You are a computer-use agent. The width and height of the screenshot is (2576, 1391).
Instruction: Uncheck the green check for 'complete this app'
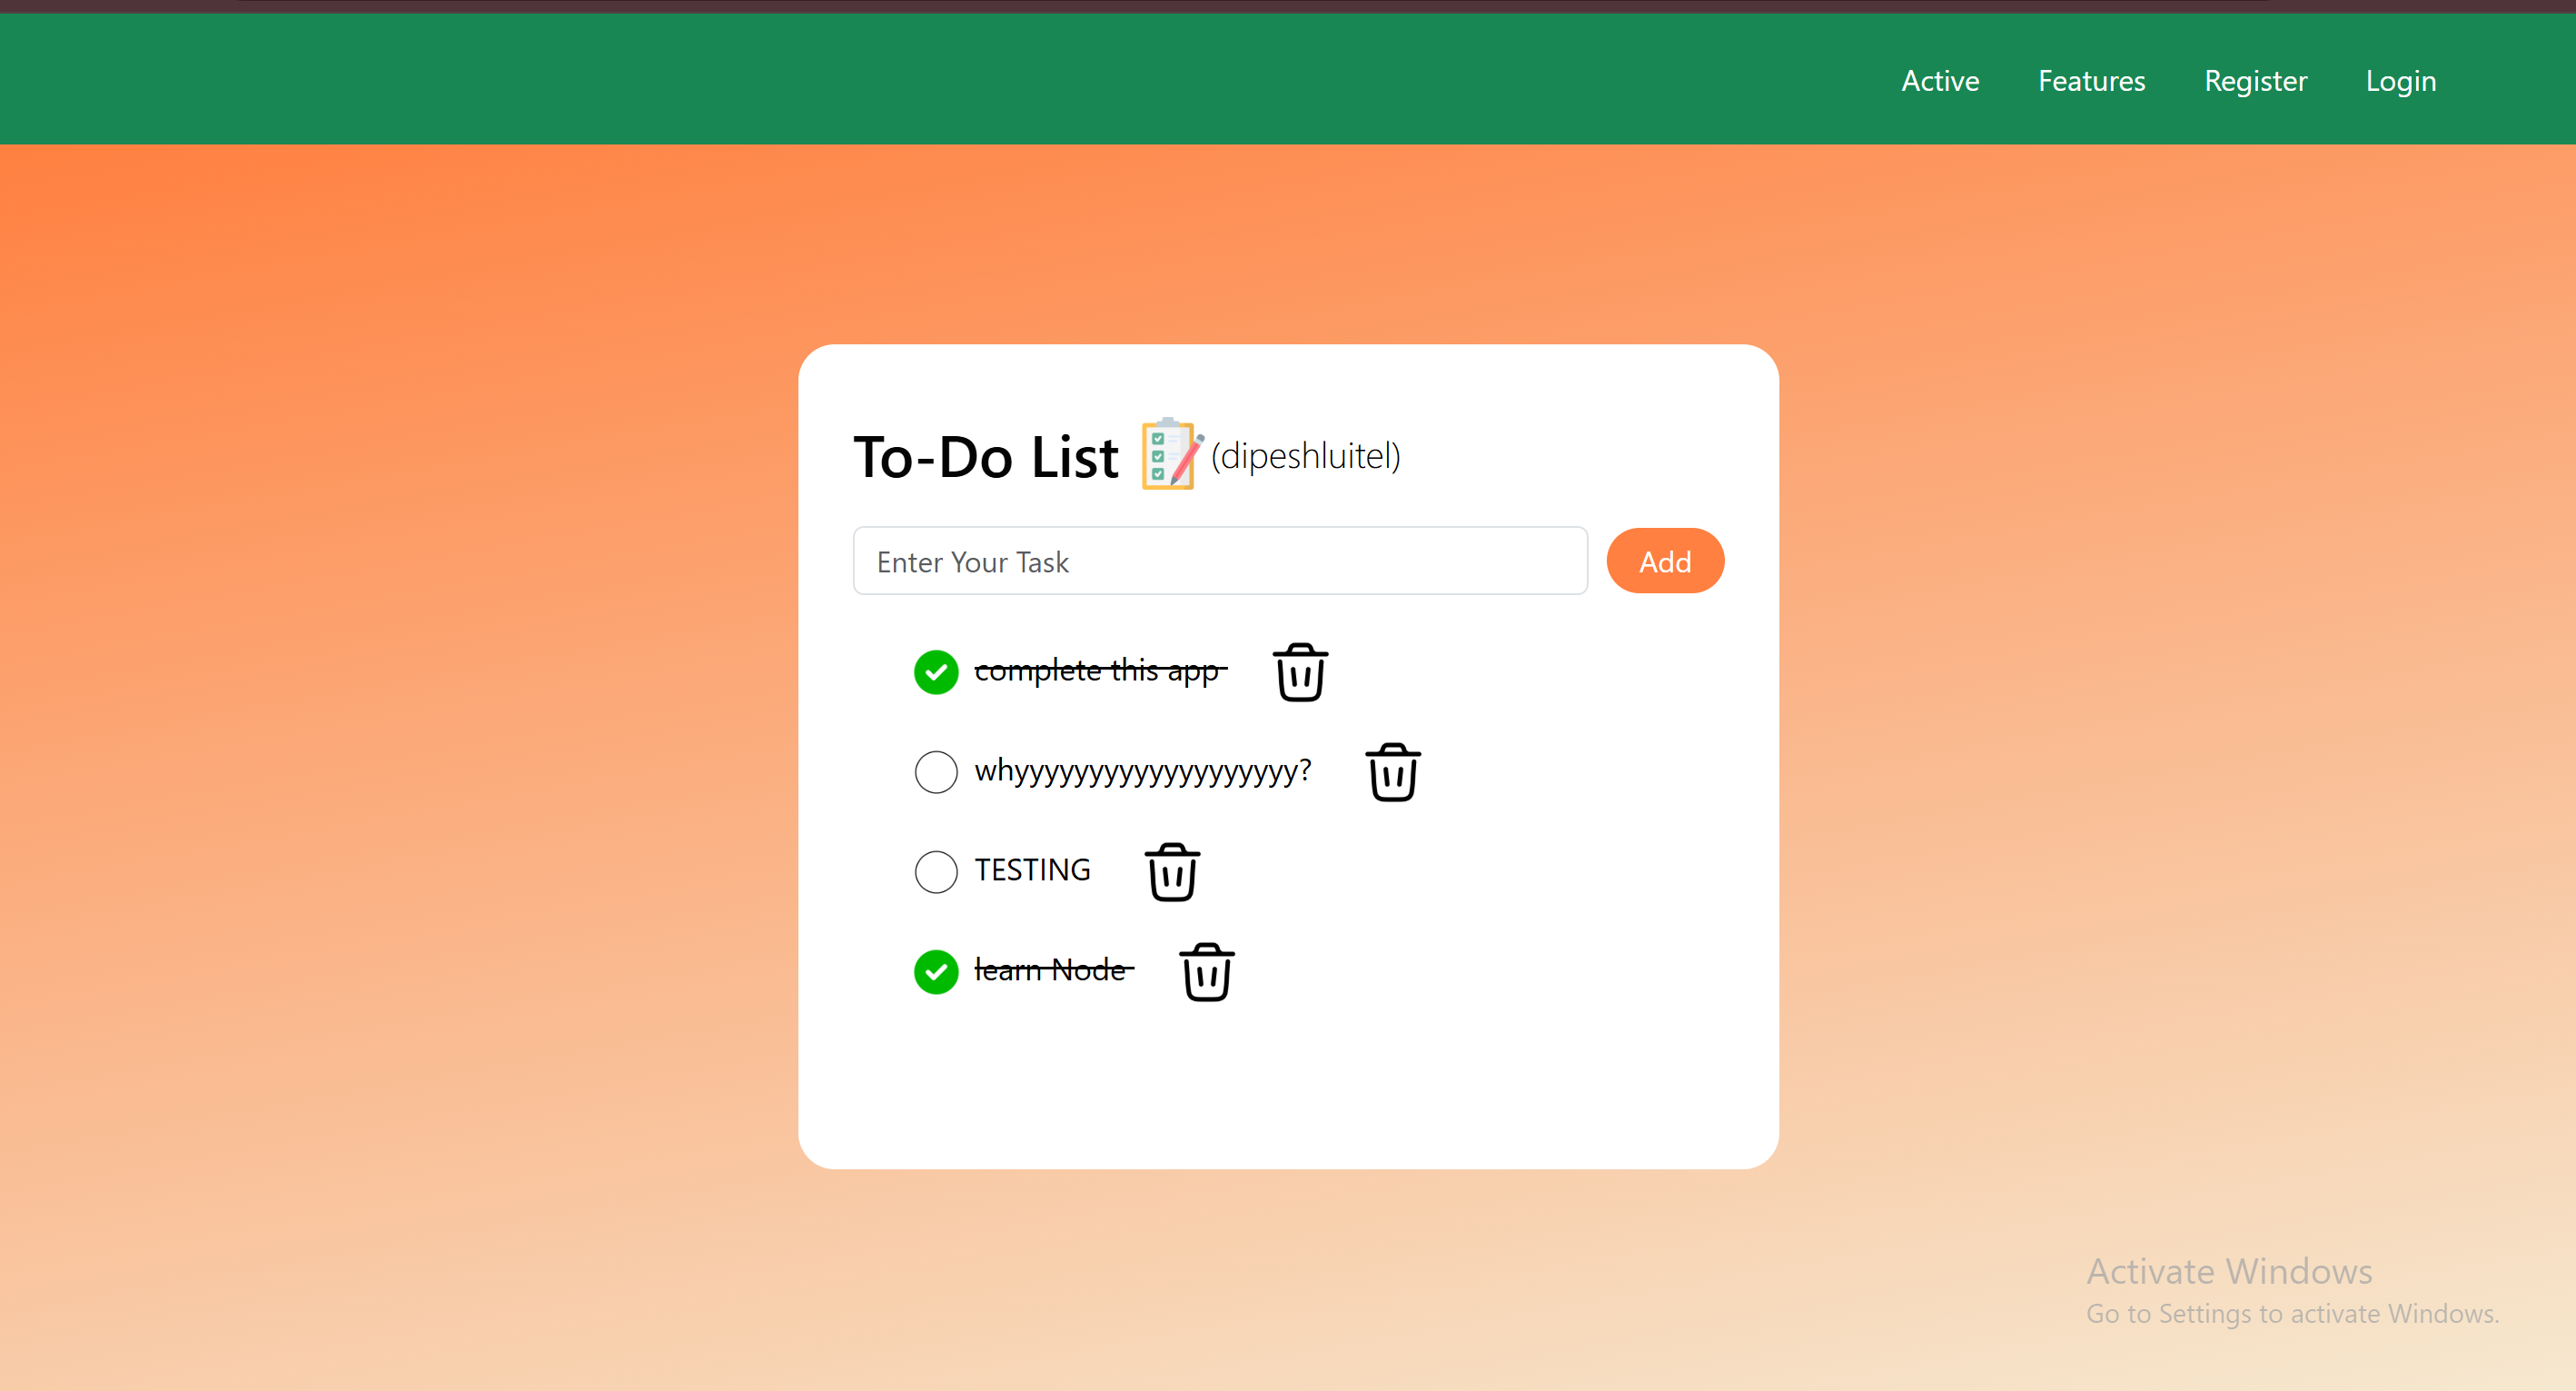(936, 672)
